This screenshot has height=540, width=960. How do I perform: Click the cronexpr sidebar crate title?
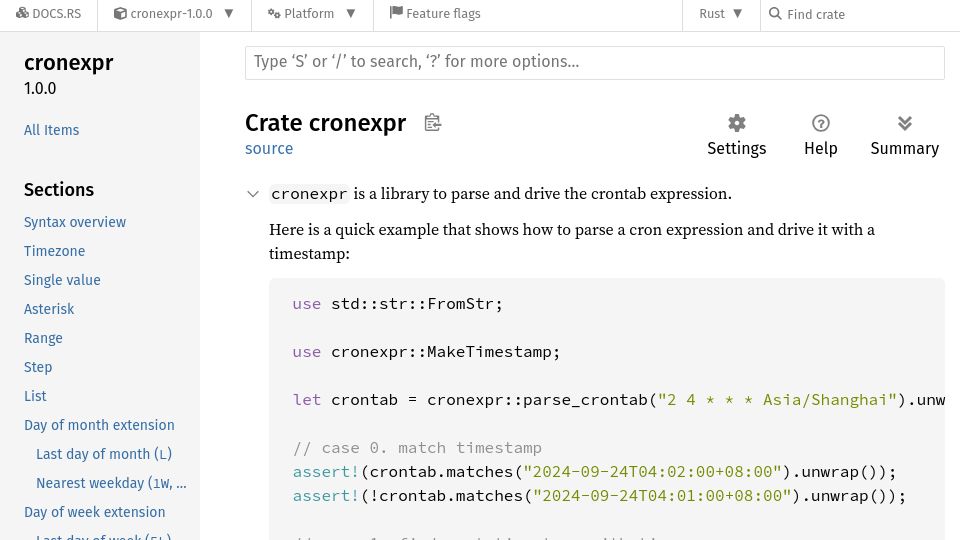point(69,62)
